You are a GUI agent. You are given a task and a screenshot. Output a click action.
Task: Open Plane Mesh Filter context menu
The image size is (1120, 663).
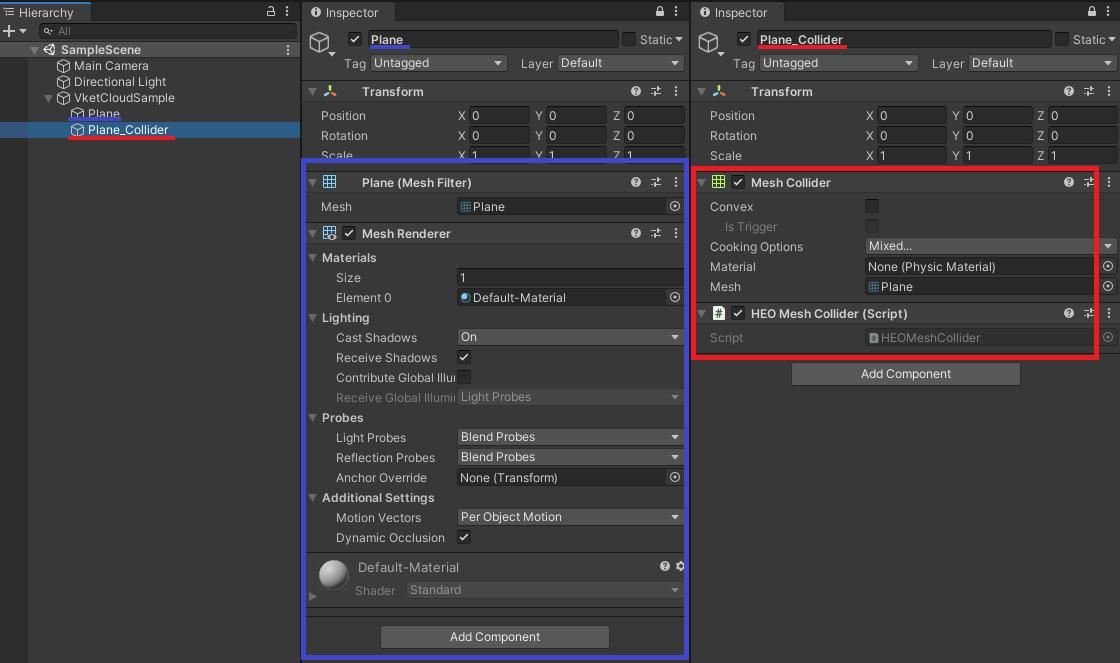[676, 182]
